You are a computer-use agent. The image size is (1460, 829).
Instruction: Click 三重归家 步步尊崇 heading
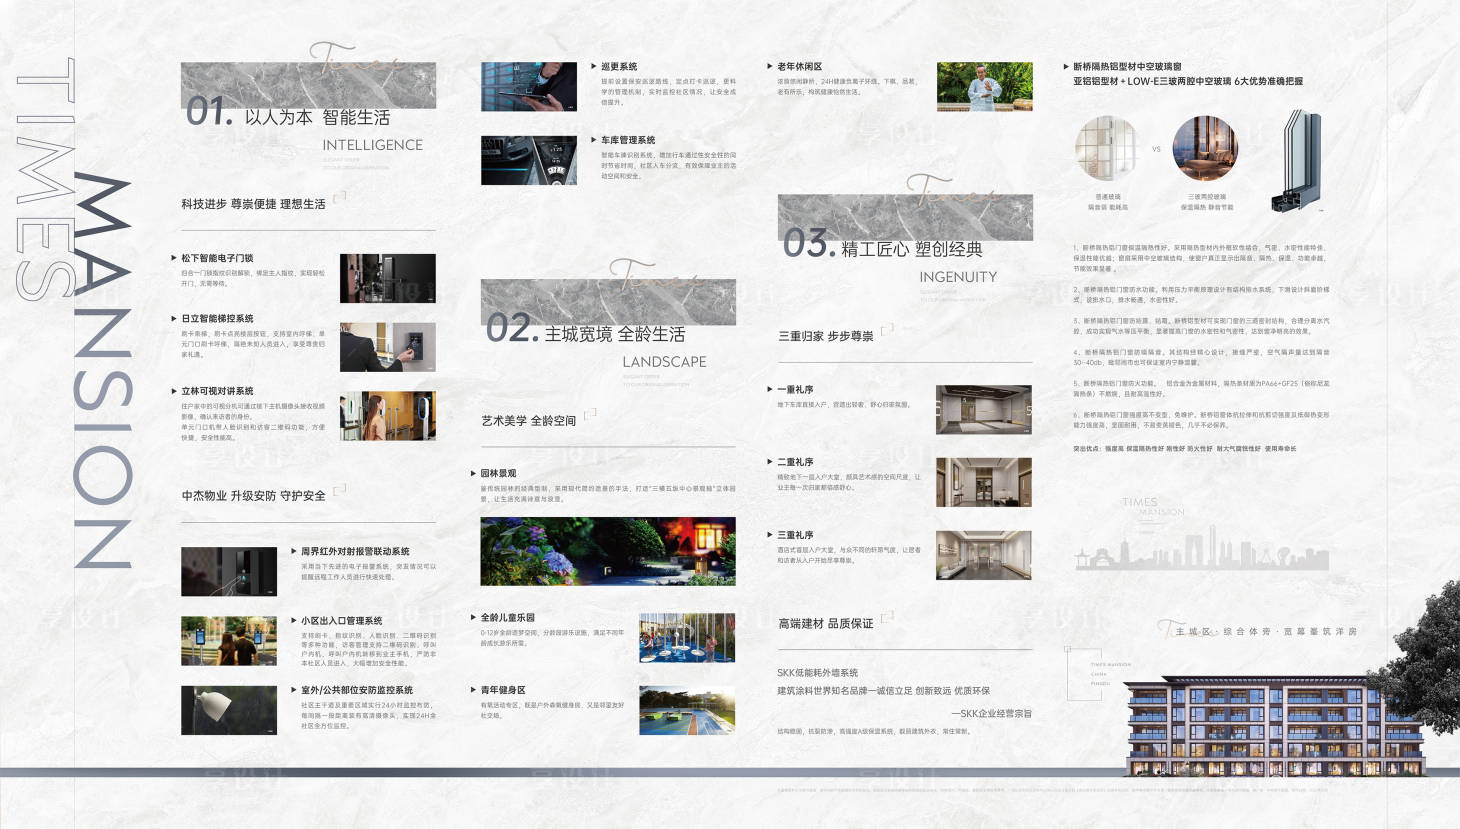825,336
